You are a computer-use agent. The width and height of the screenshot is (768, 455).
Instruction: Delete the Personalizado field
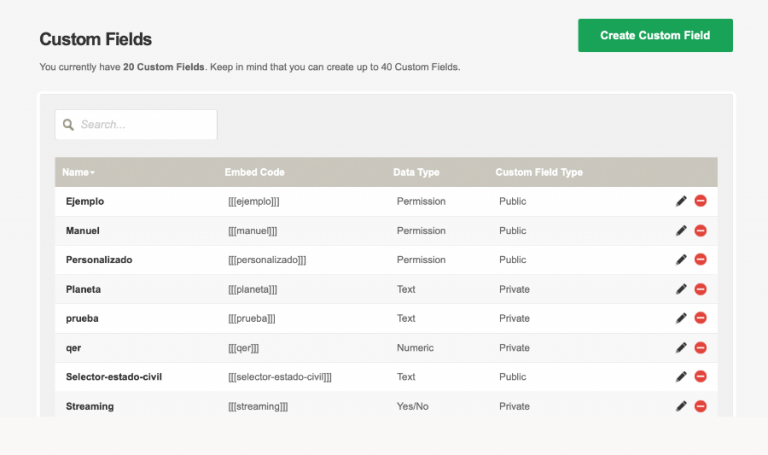[x=700, y=259]
